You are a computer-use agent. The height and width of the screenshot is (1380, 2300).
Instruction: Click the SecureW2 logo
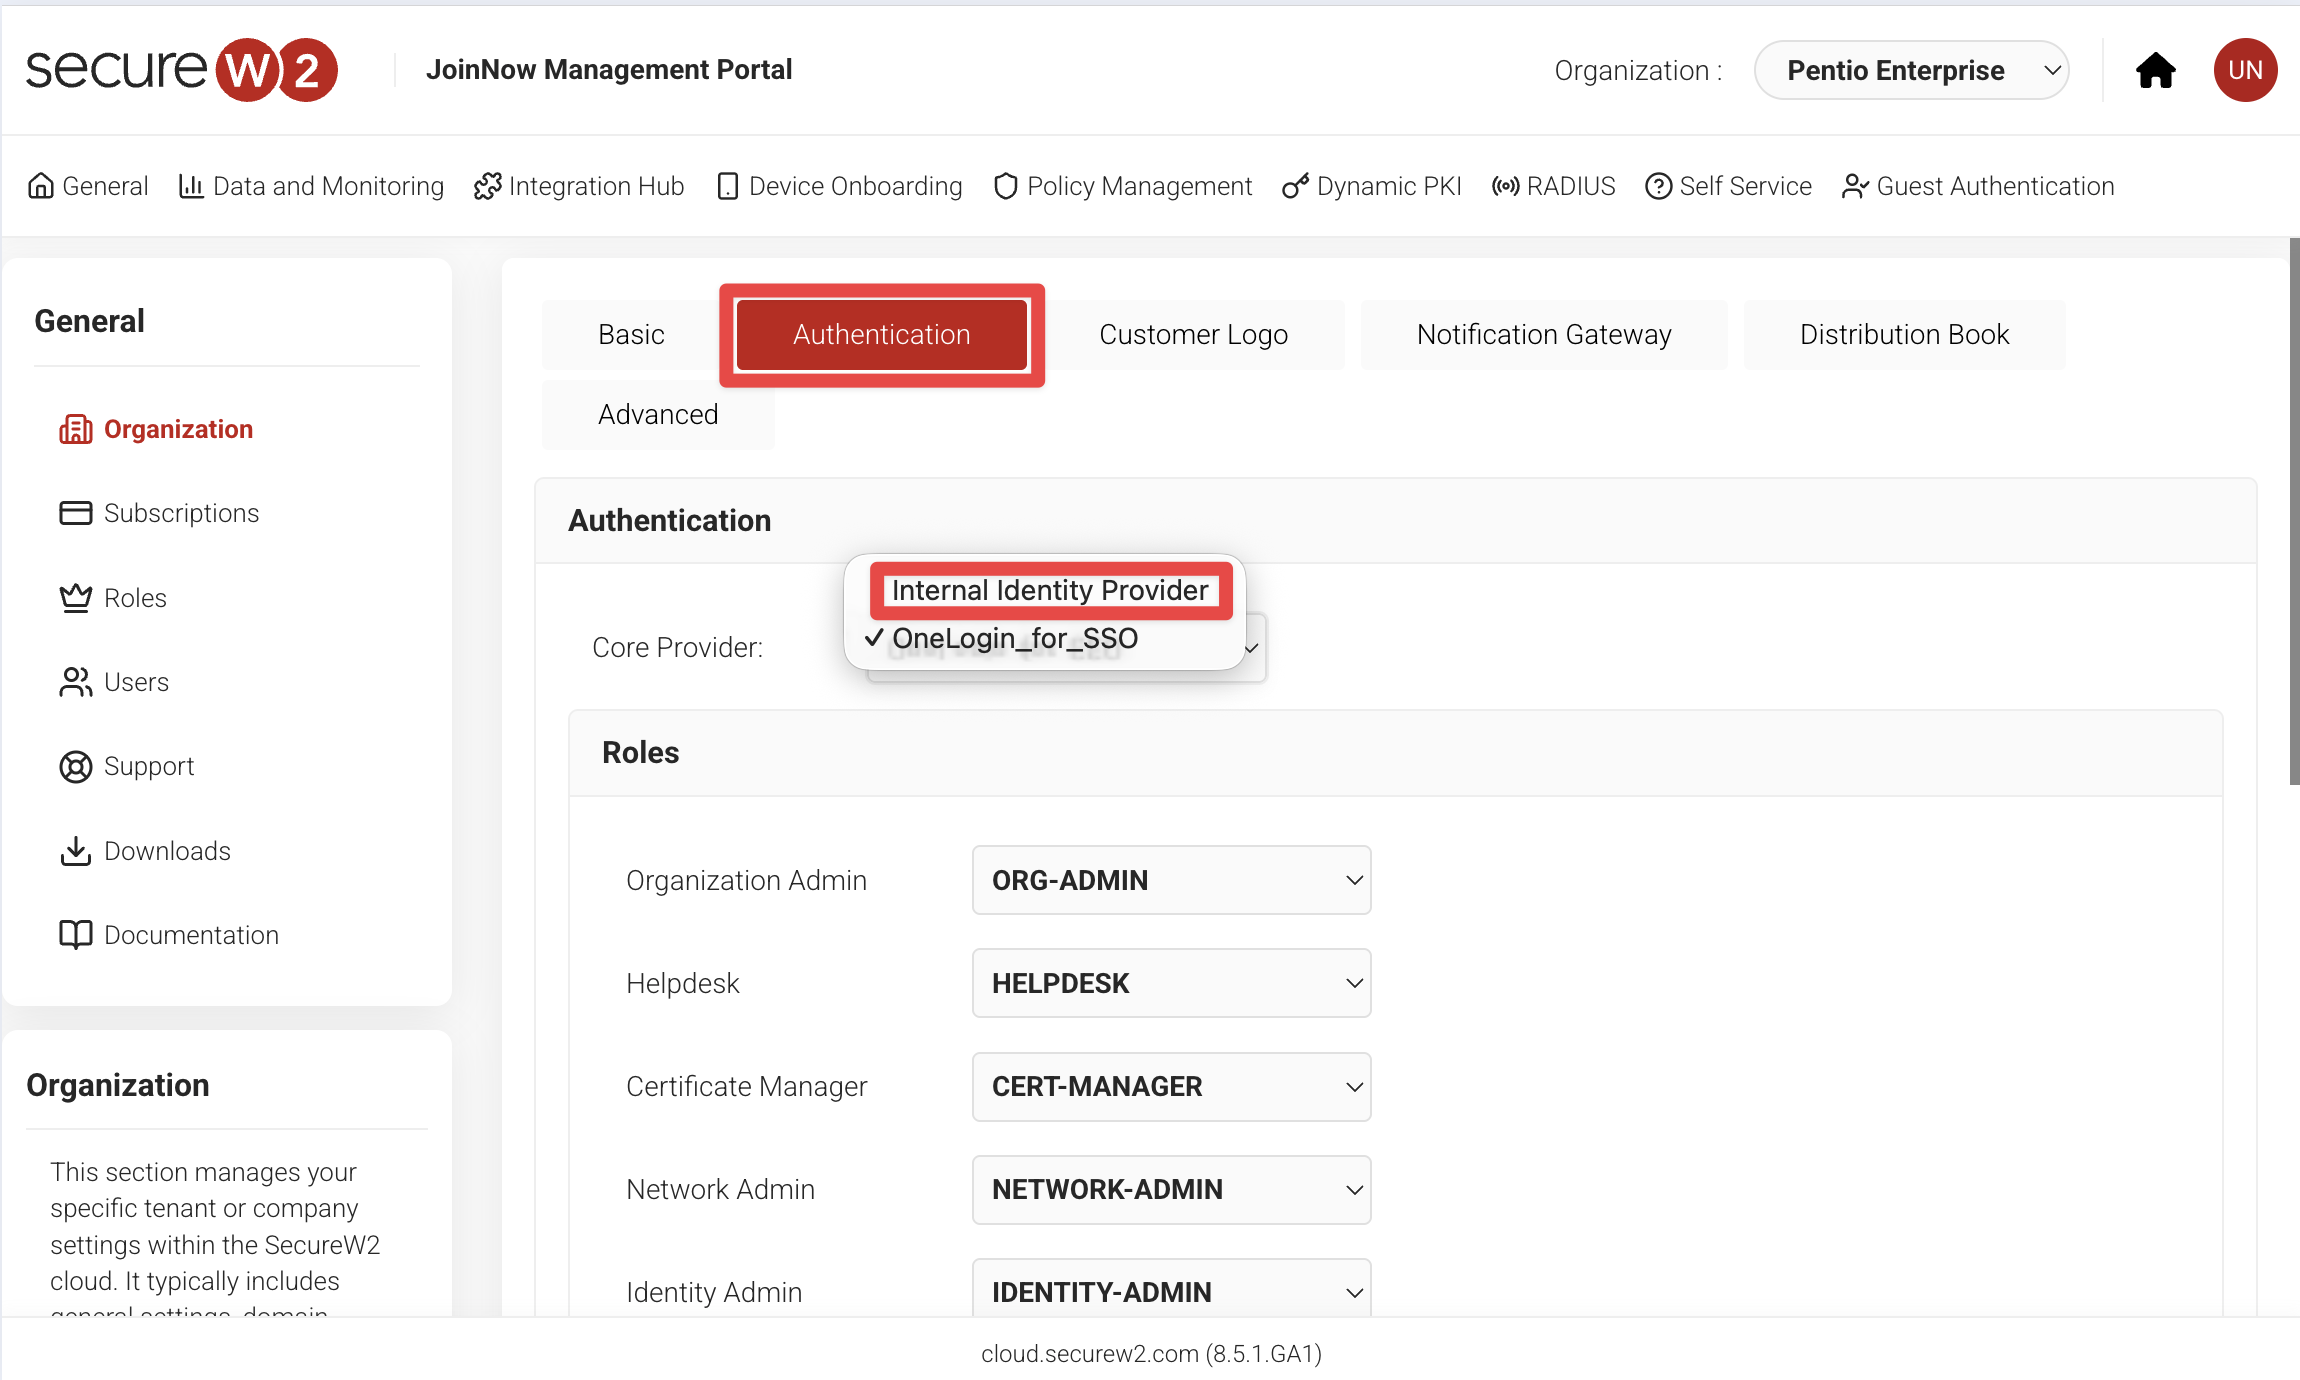coord(181,70)
